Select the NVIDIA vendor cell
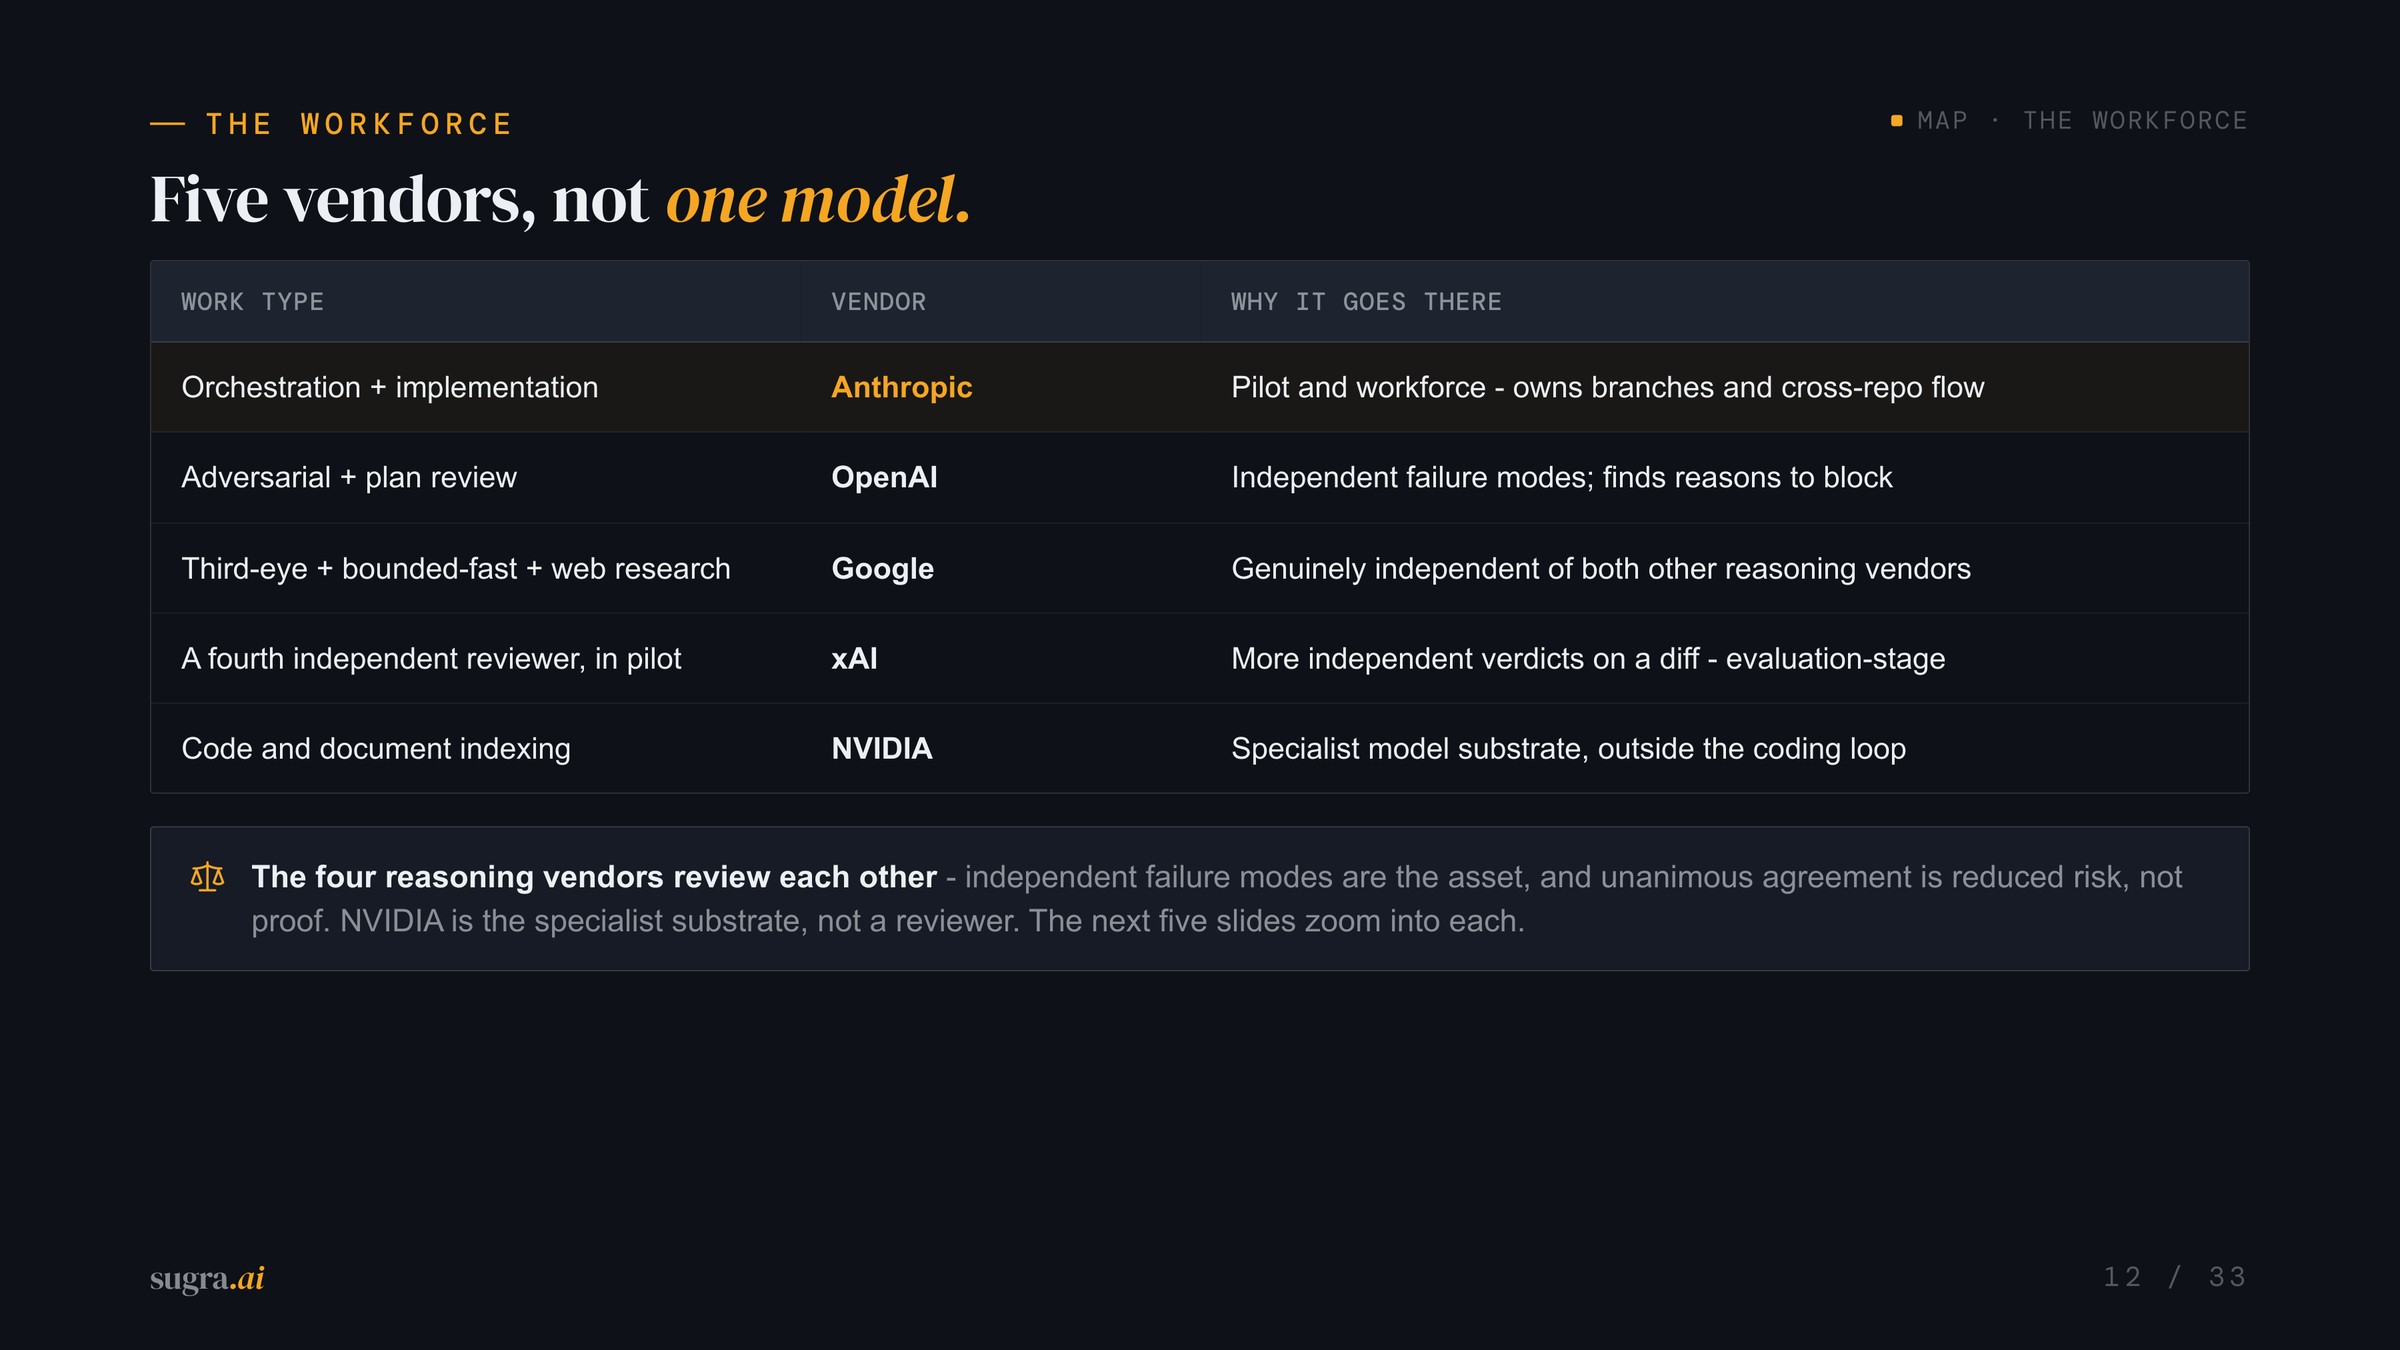 click(1000, 748)
